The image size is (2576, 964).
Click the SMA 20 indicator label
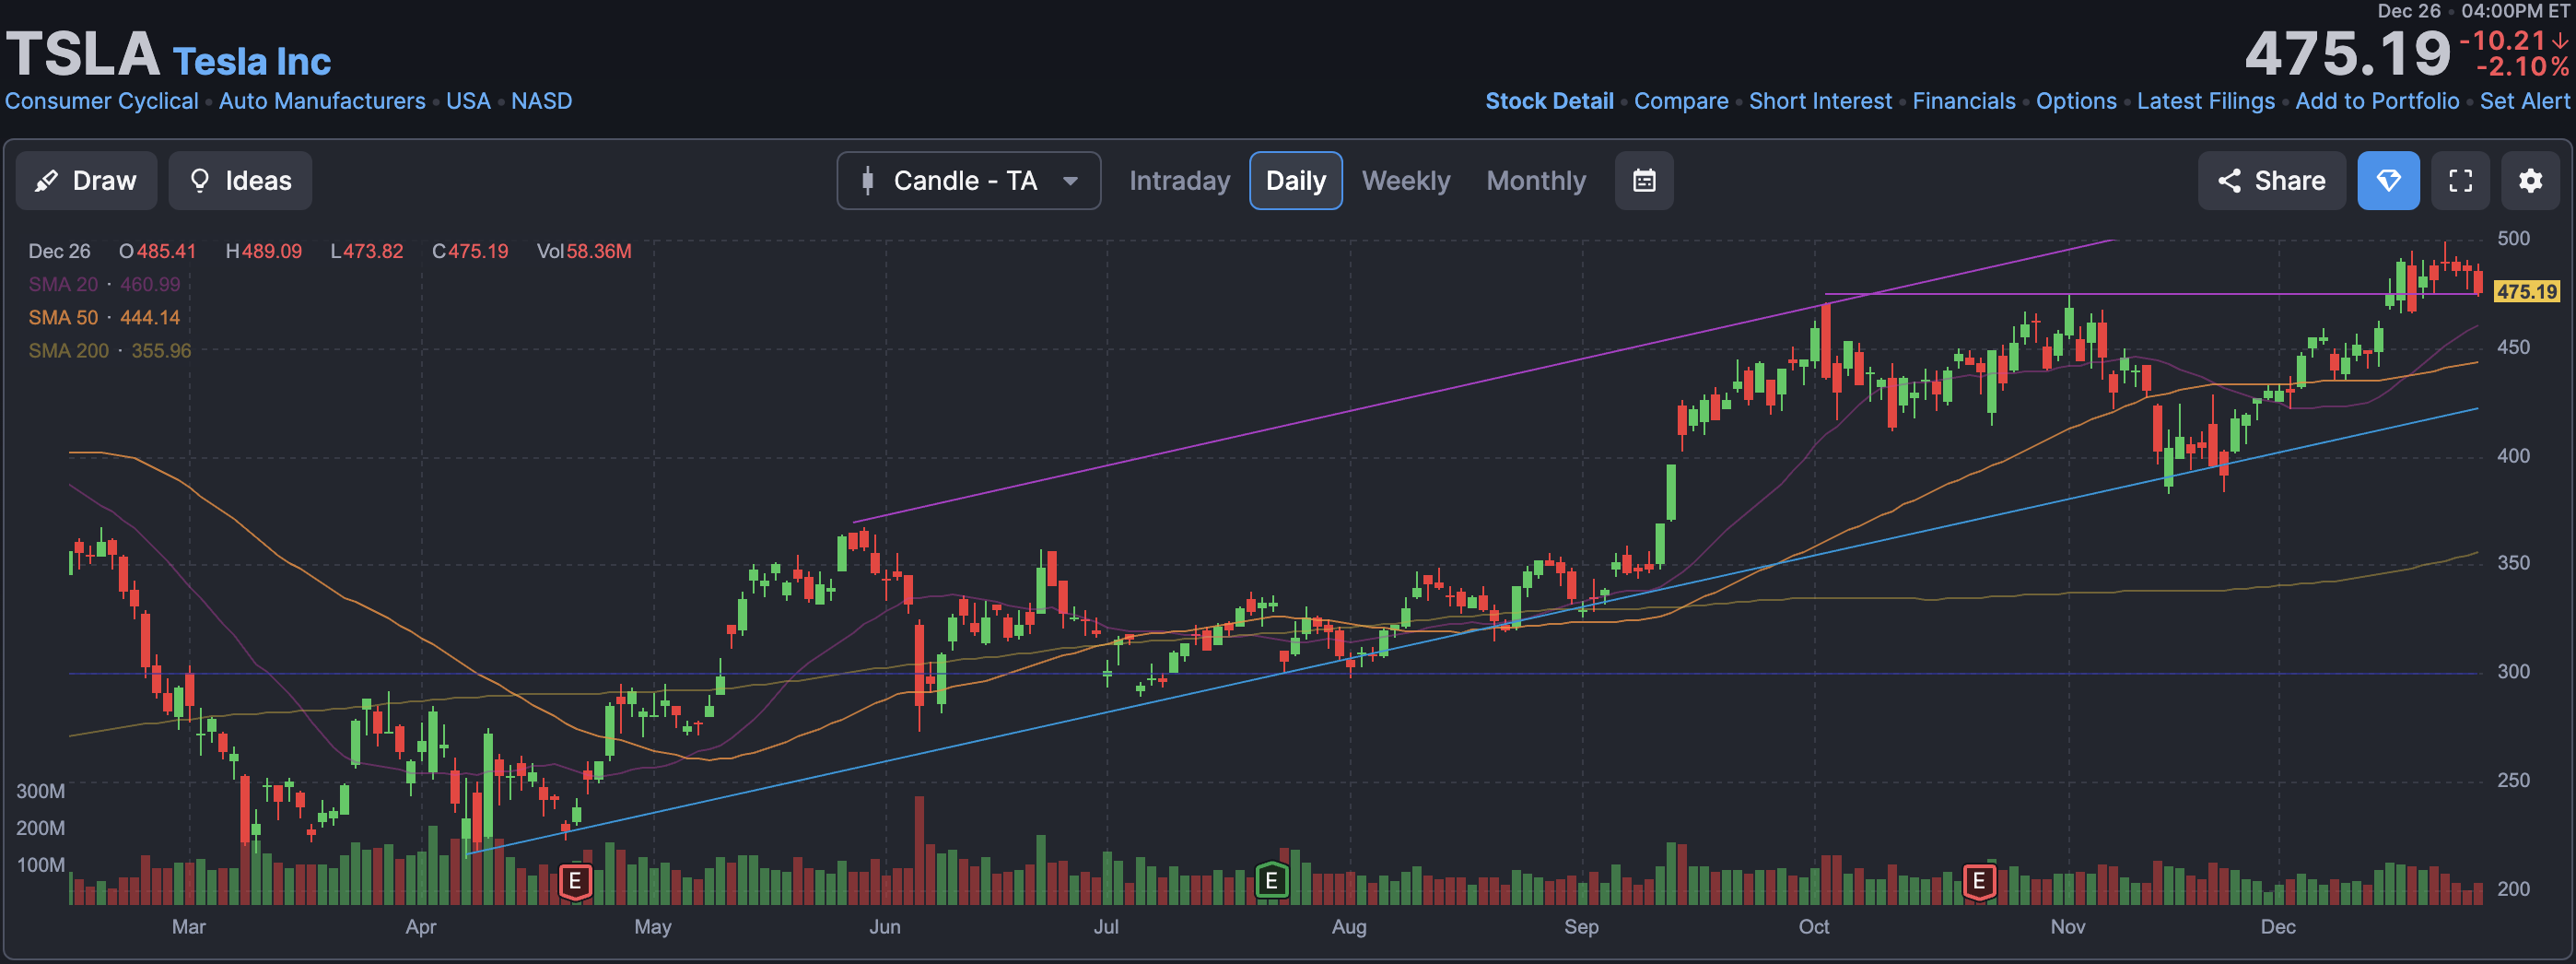point(63,284)
